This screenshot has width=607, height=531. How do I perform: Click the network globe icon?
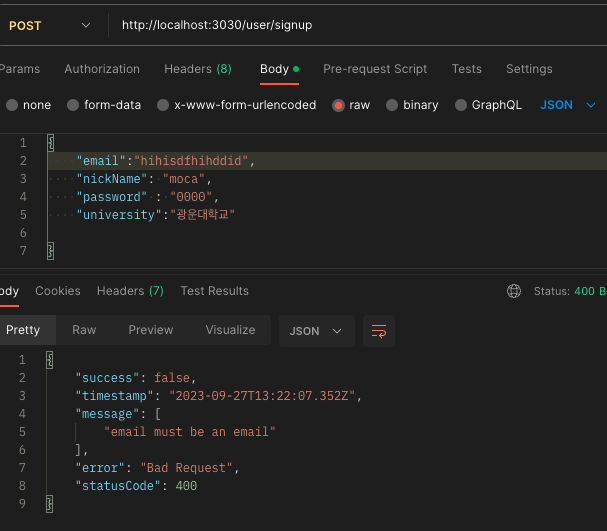[514, 291]
